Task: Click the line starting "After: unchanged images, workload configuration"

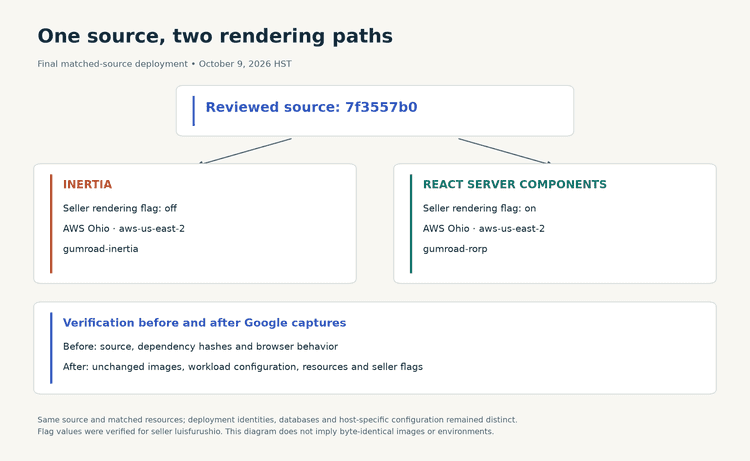Action: (x=243, y=367)
